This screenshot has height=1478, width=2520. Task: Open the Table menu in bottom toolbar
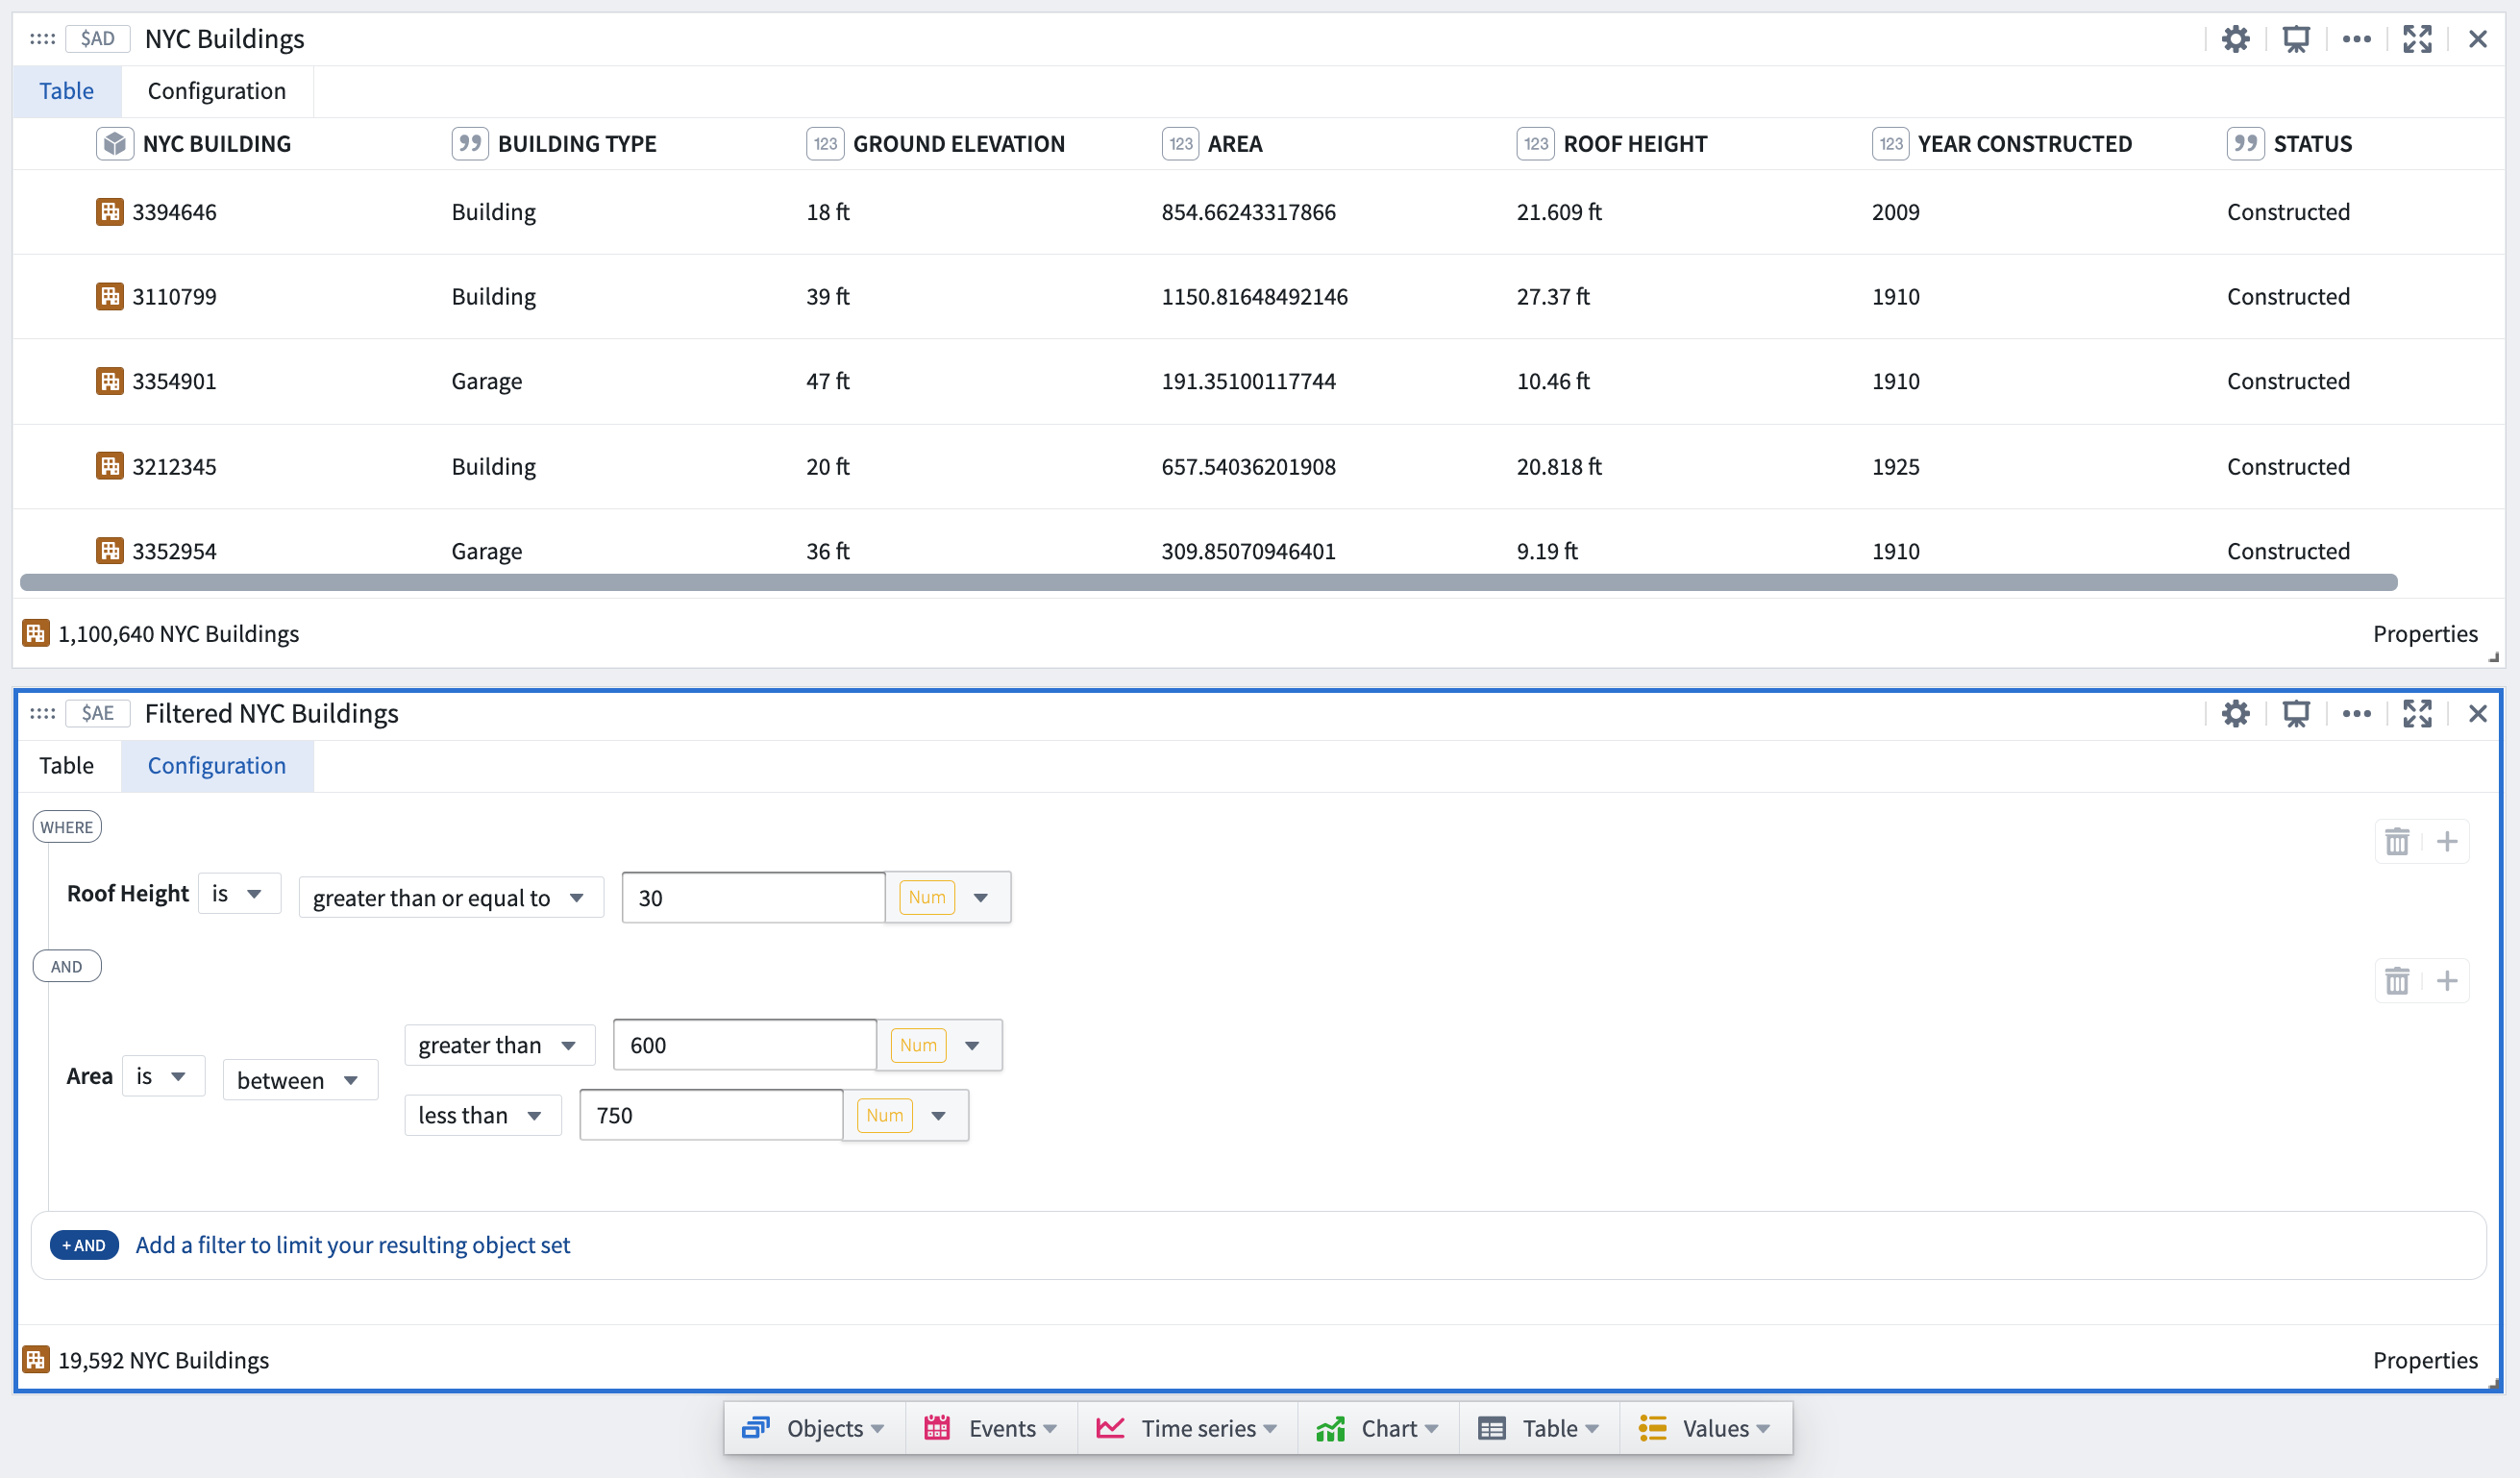point(1539,1428)
